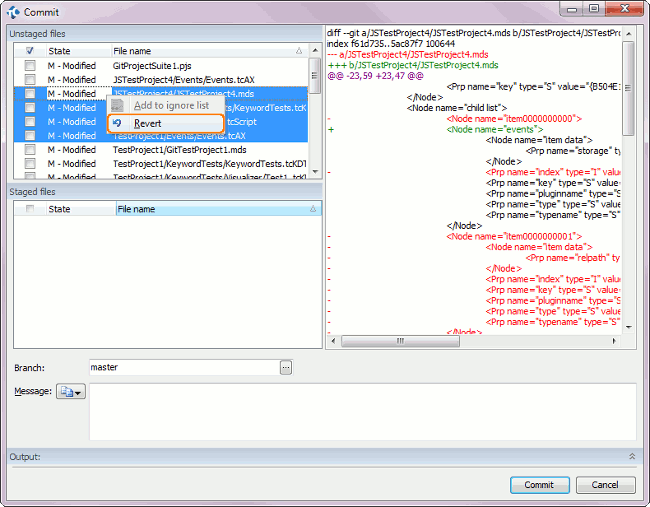The image size is (650, 507).
Task: Sort unstaged files by File name column
Action: (x=209, y=51)
